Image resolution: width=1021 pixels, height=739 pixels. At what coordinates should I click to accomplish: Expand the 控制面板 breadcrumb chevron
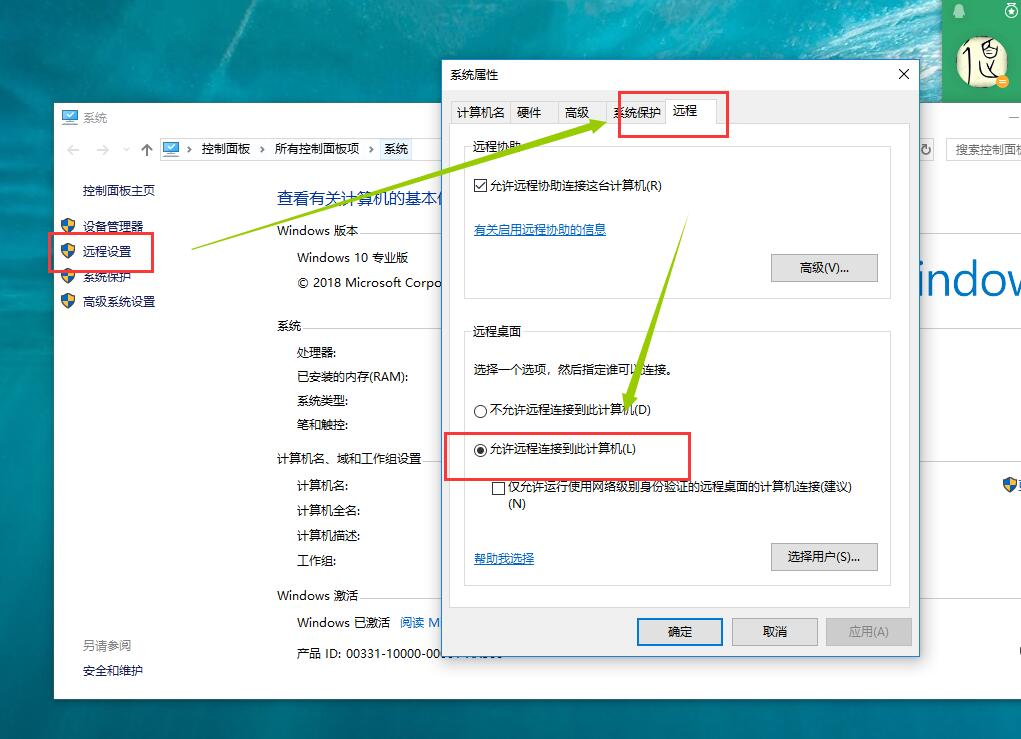point(262,147)
